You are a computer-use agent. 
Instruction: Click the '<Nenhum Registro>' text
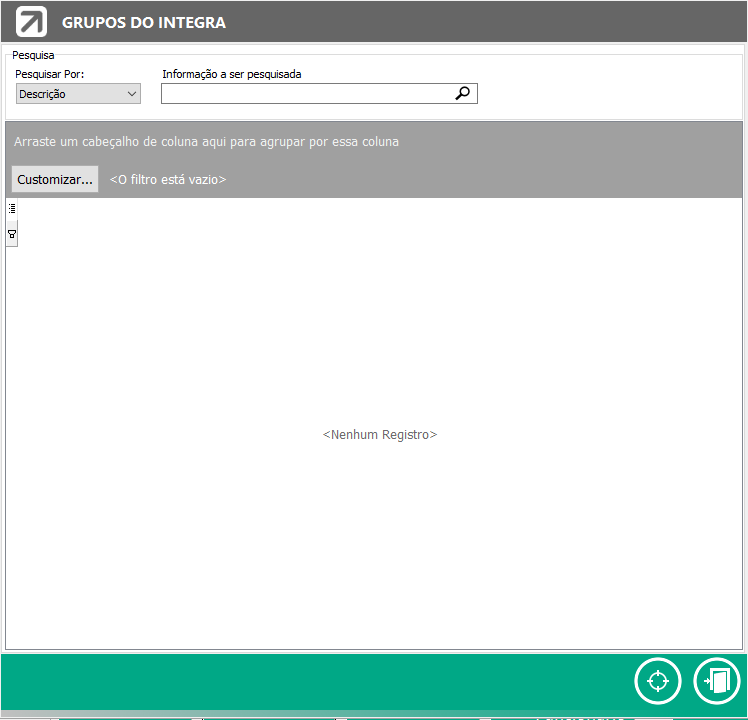click(x=380, y=435)
